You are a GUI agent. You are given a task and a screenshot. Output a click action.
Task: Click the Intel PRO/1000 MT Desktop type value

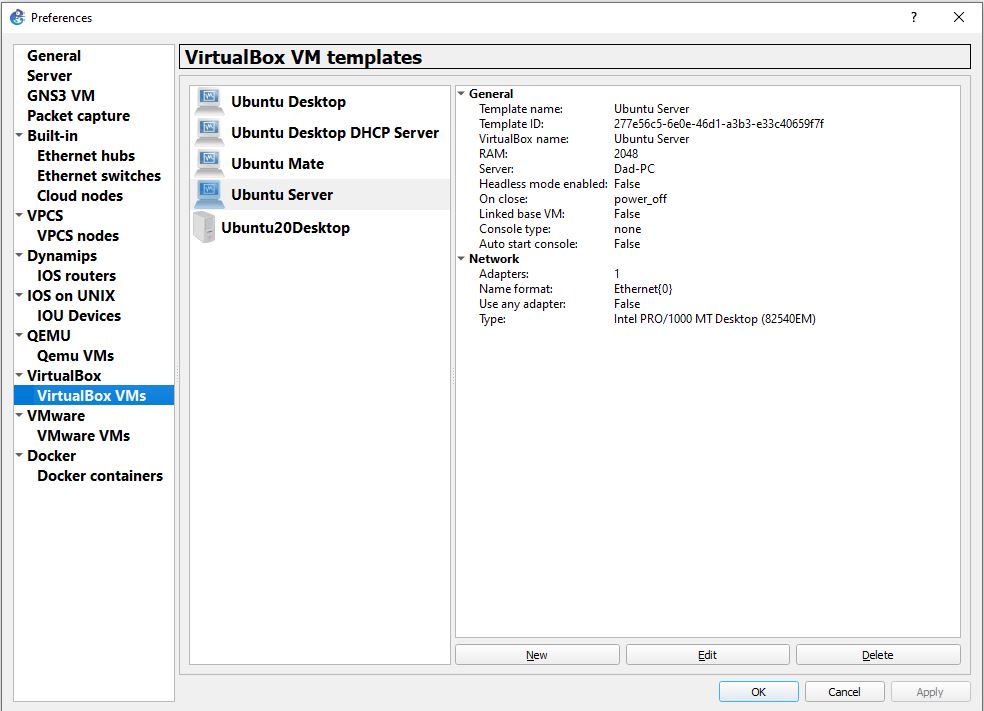pyautogui.click(x=715, y=319)
